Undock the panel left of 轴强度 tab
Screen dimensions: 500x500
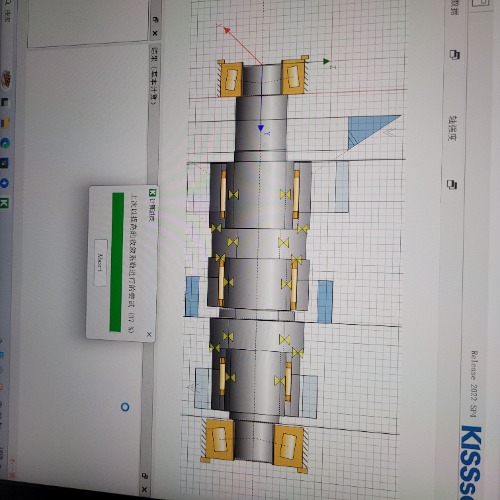[x=454, y=54]
